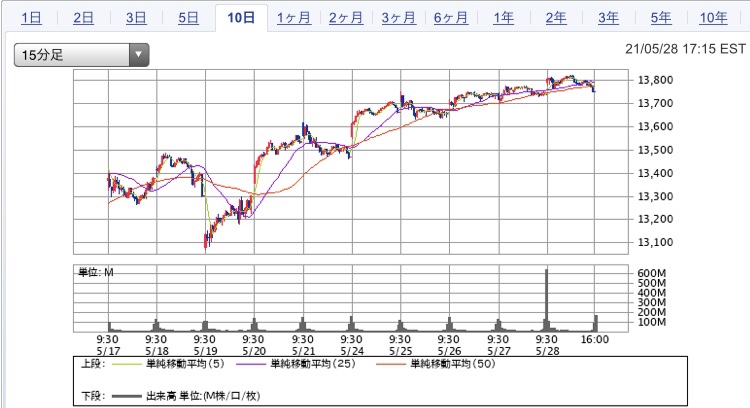Screen dimensions: 750x408
Task: Click the 13,800 price axis label
Action: point(655,80)
